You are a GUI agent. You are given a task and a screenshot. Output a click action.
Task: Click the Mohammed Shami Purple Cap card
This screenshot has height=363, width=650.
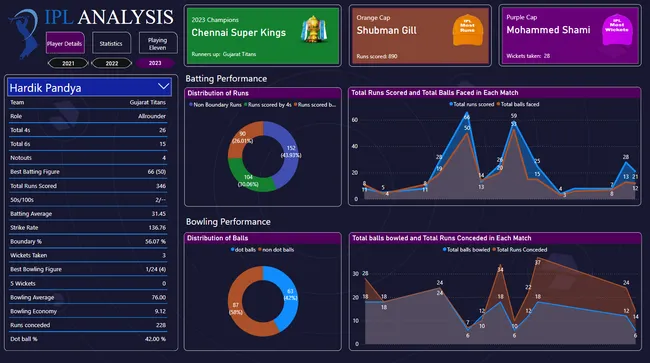tap(570, 36)
